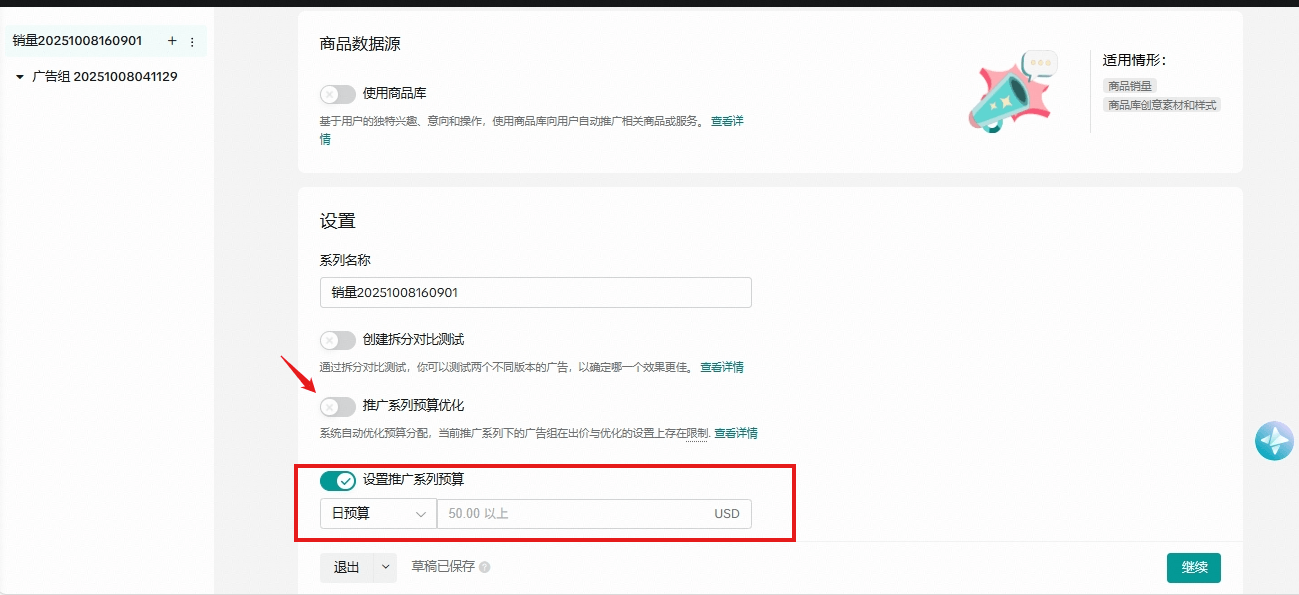
Task: Disable the 设置推广系列预算 toggle
Action: (x=337, y=481)
